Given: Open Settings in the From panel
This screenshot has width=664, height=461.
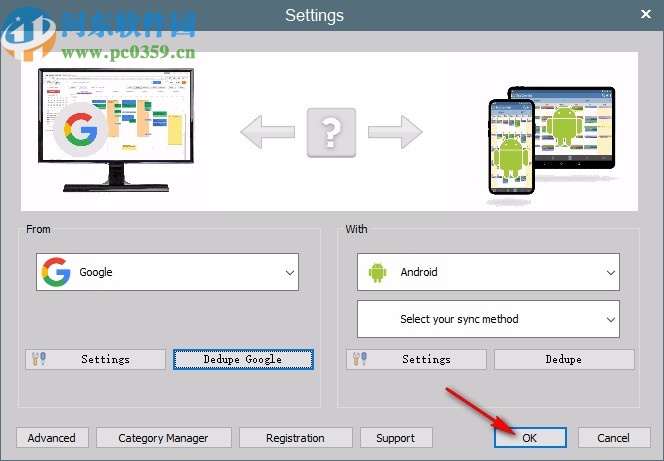Looking at the screenshot, I should pos(95,359).
